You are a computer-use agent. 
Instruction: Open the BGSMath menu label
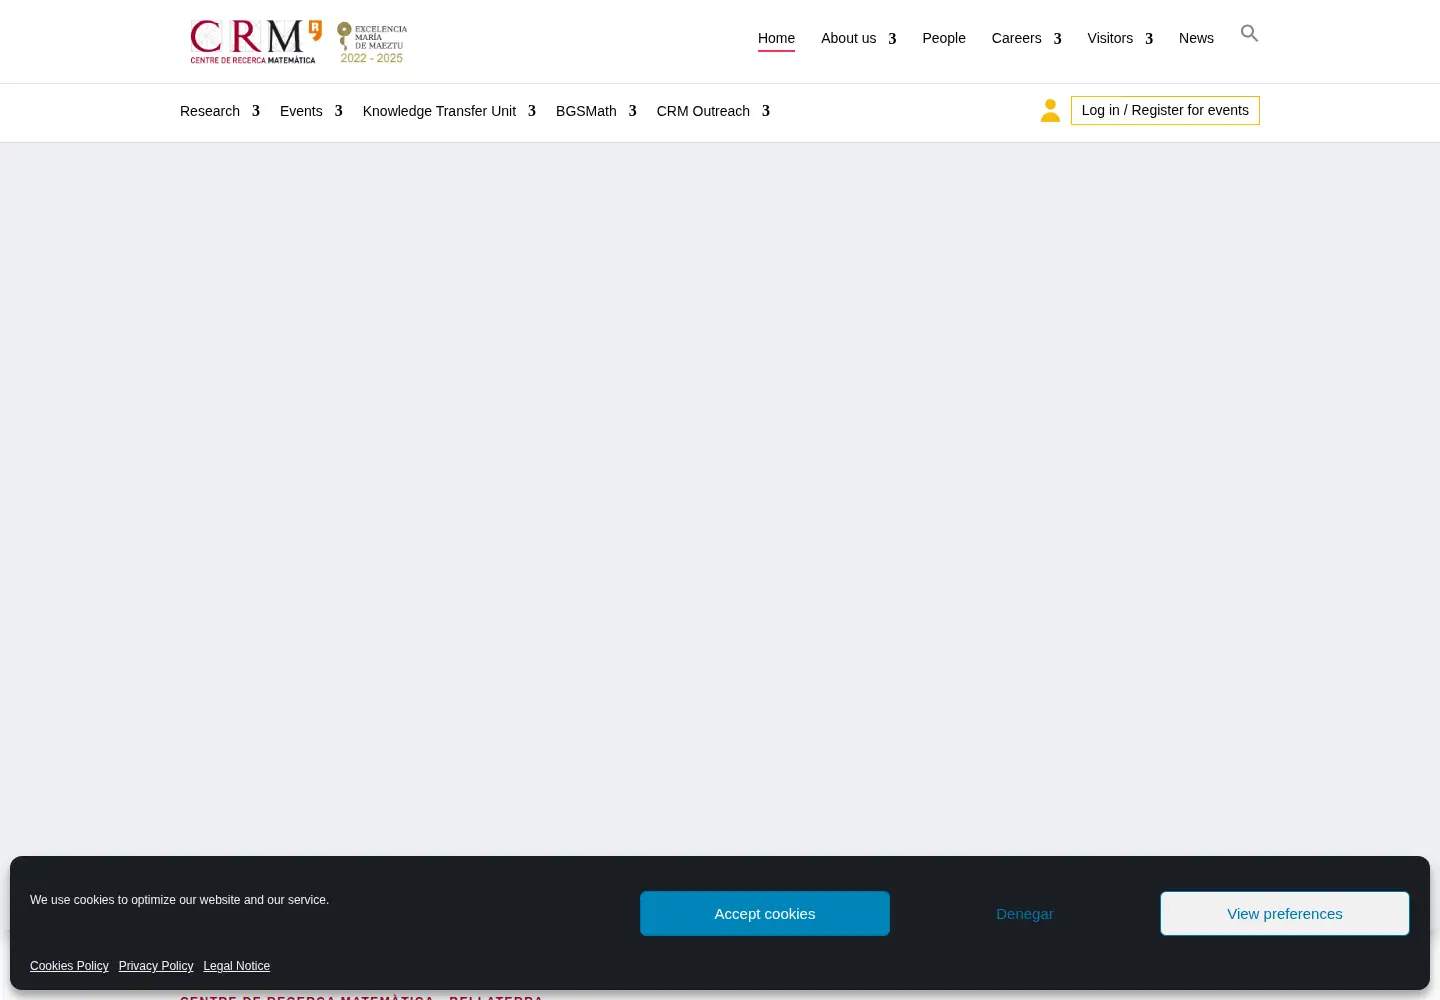(586, 111)
